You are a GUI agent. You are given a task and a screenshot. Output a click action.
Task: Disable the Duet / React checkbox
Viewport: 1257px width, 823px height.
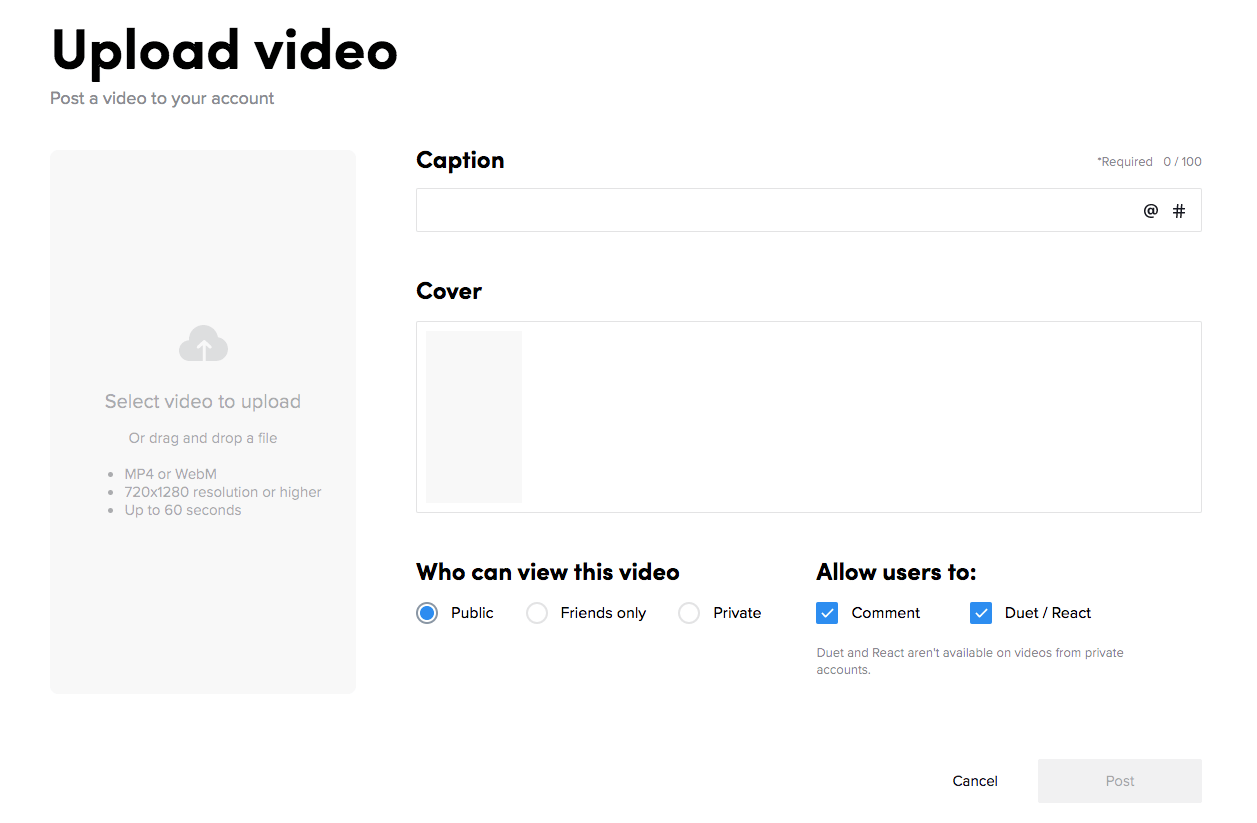(x=981, y=613)
